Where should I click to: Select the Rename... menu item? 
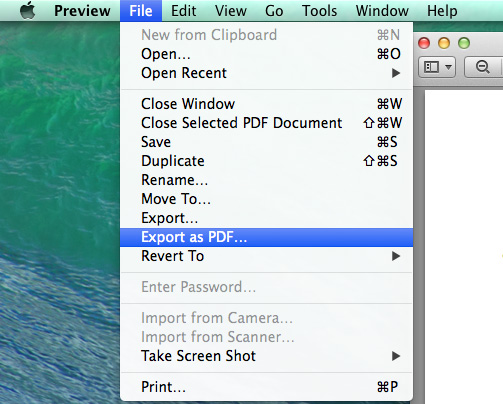point(266,180)
